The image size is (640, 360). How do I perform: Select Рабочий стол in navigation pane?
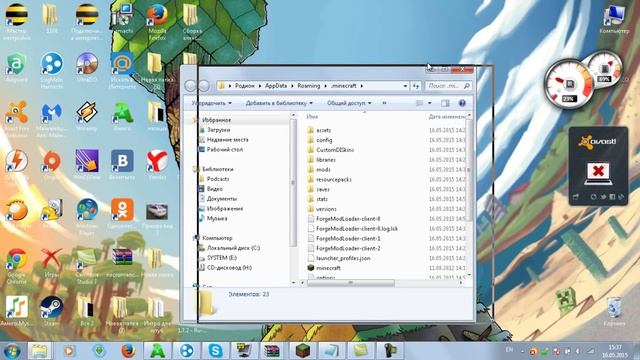point(224,149)
